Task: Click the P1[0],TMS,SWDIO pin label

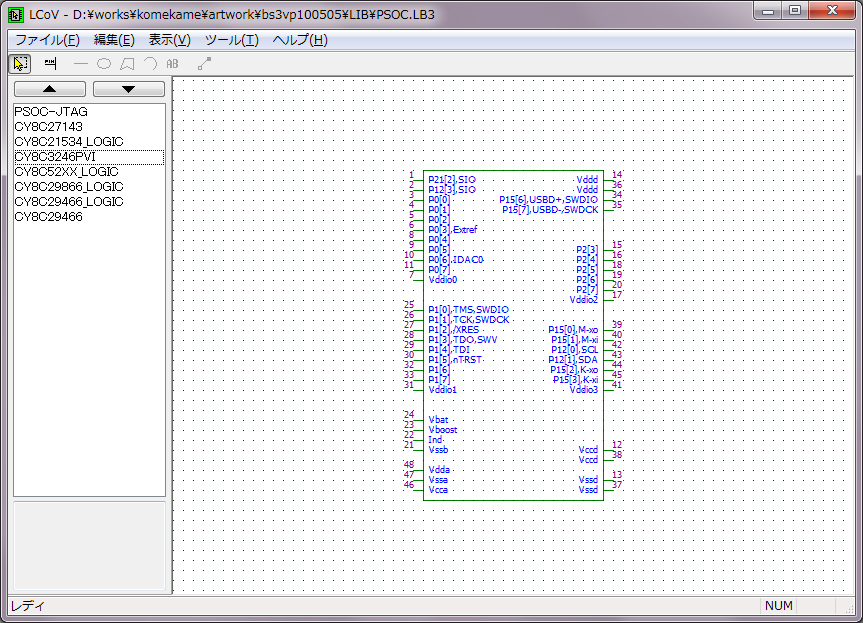Action: [468, 310]
